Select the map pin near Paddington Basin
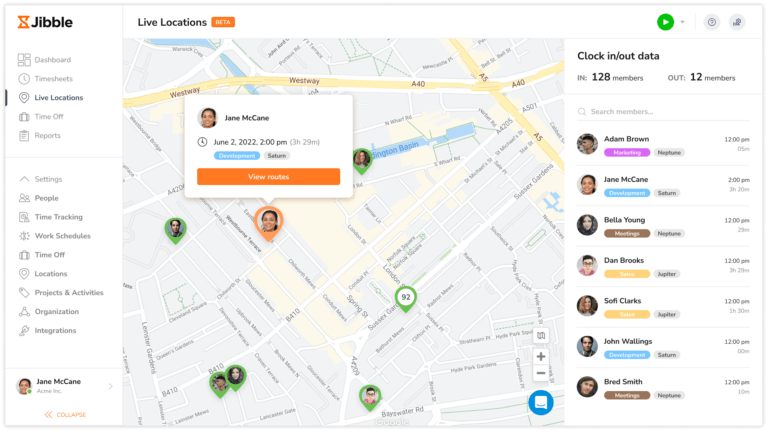Screen dimensions: 768x431 point(362,161)
